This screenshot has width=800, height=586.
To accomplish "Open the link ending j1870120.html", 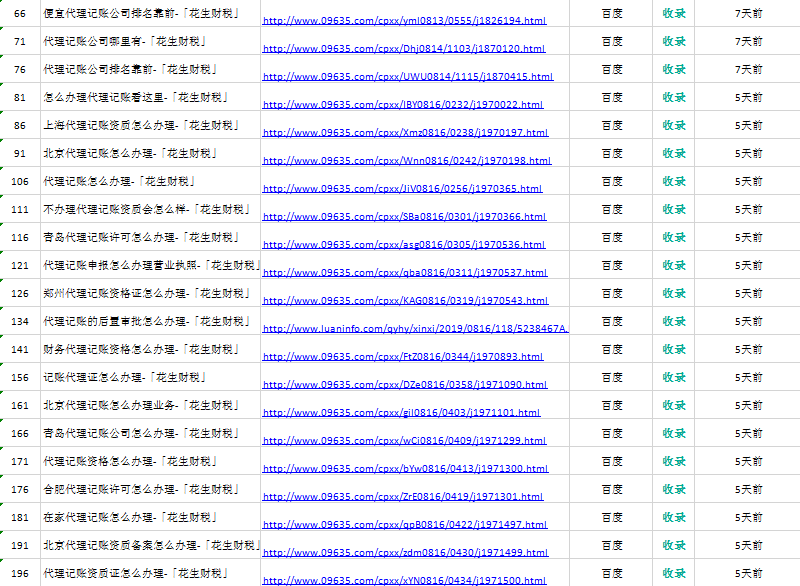I will 404,49.
